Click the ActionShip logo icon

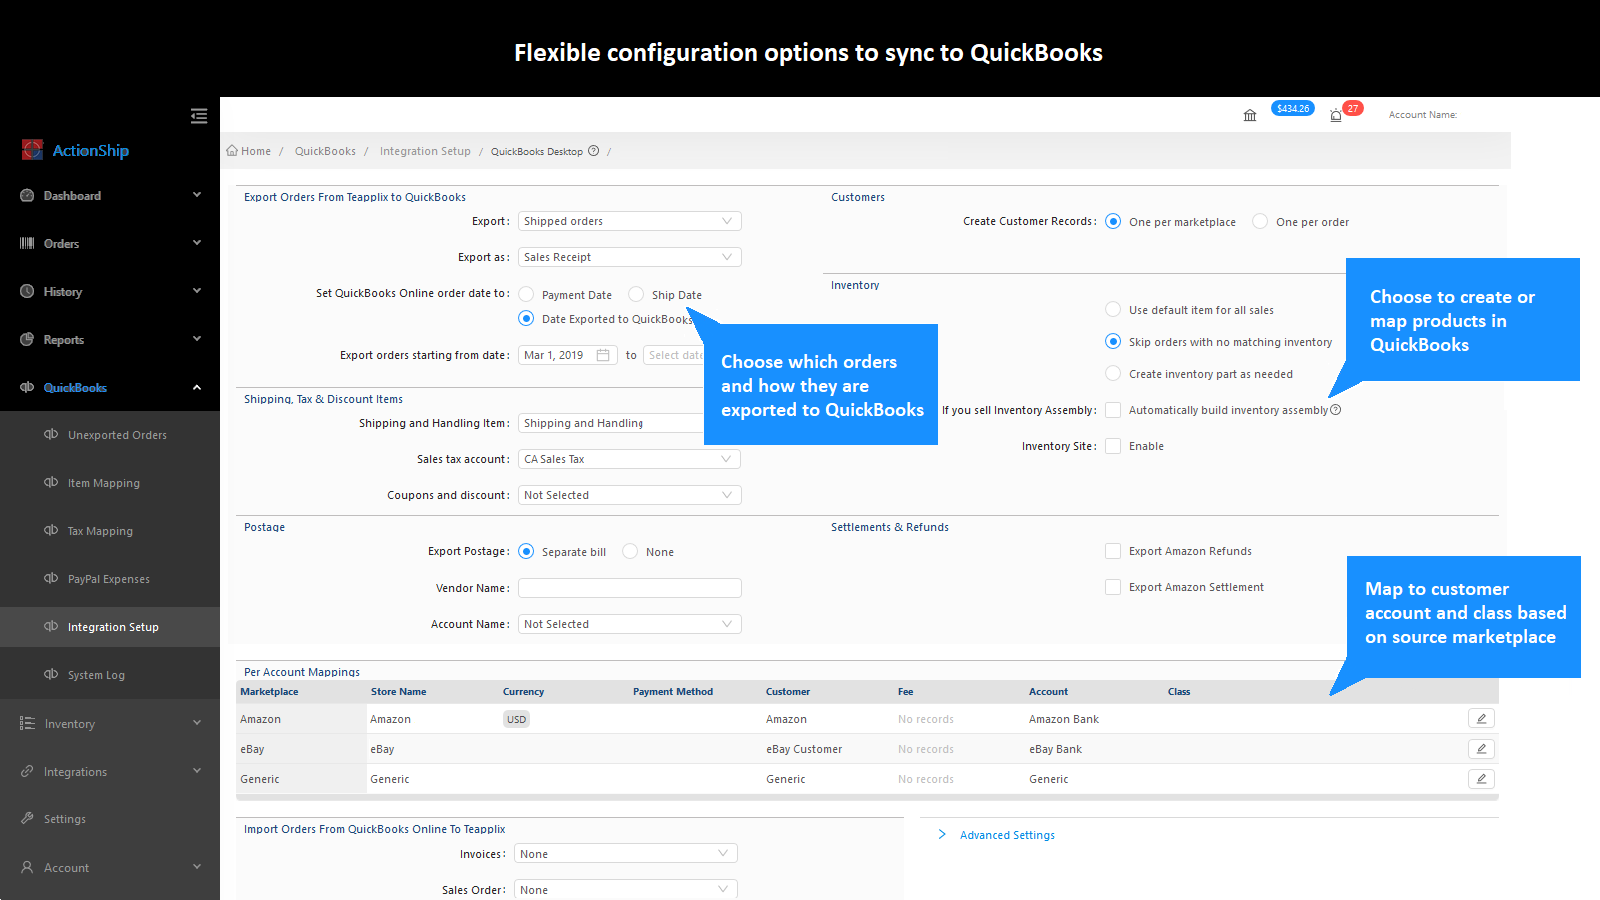click(x=33, y=150)
